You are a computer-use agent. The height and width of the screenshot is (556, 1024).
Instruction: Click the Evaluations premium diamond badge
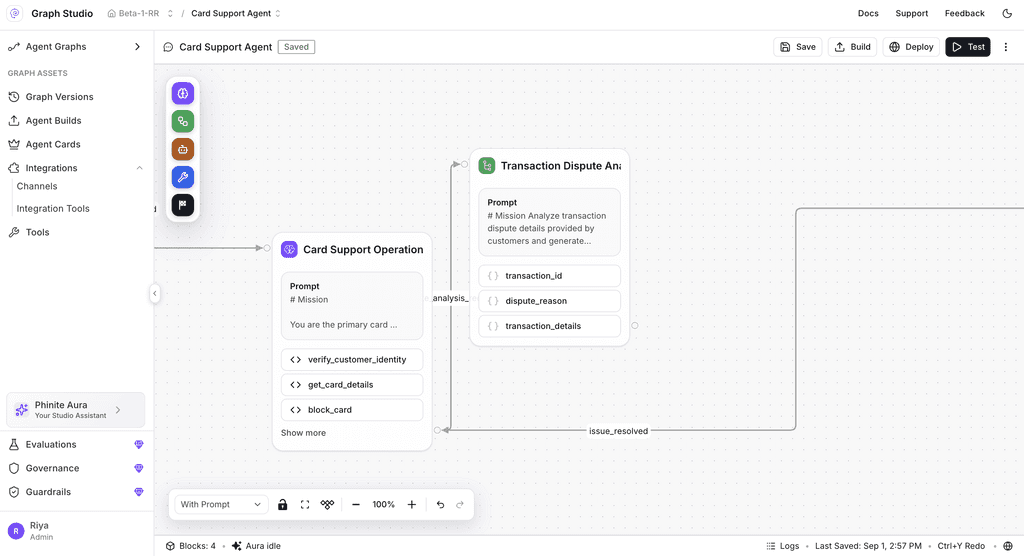pos(138,444)
